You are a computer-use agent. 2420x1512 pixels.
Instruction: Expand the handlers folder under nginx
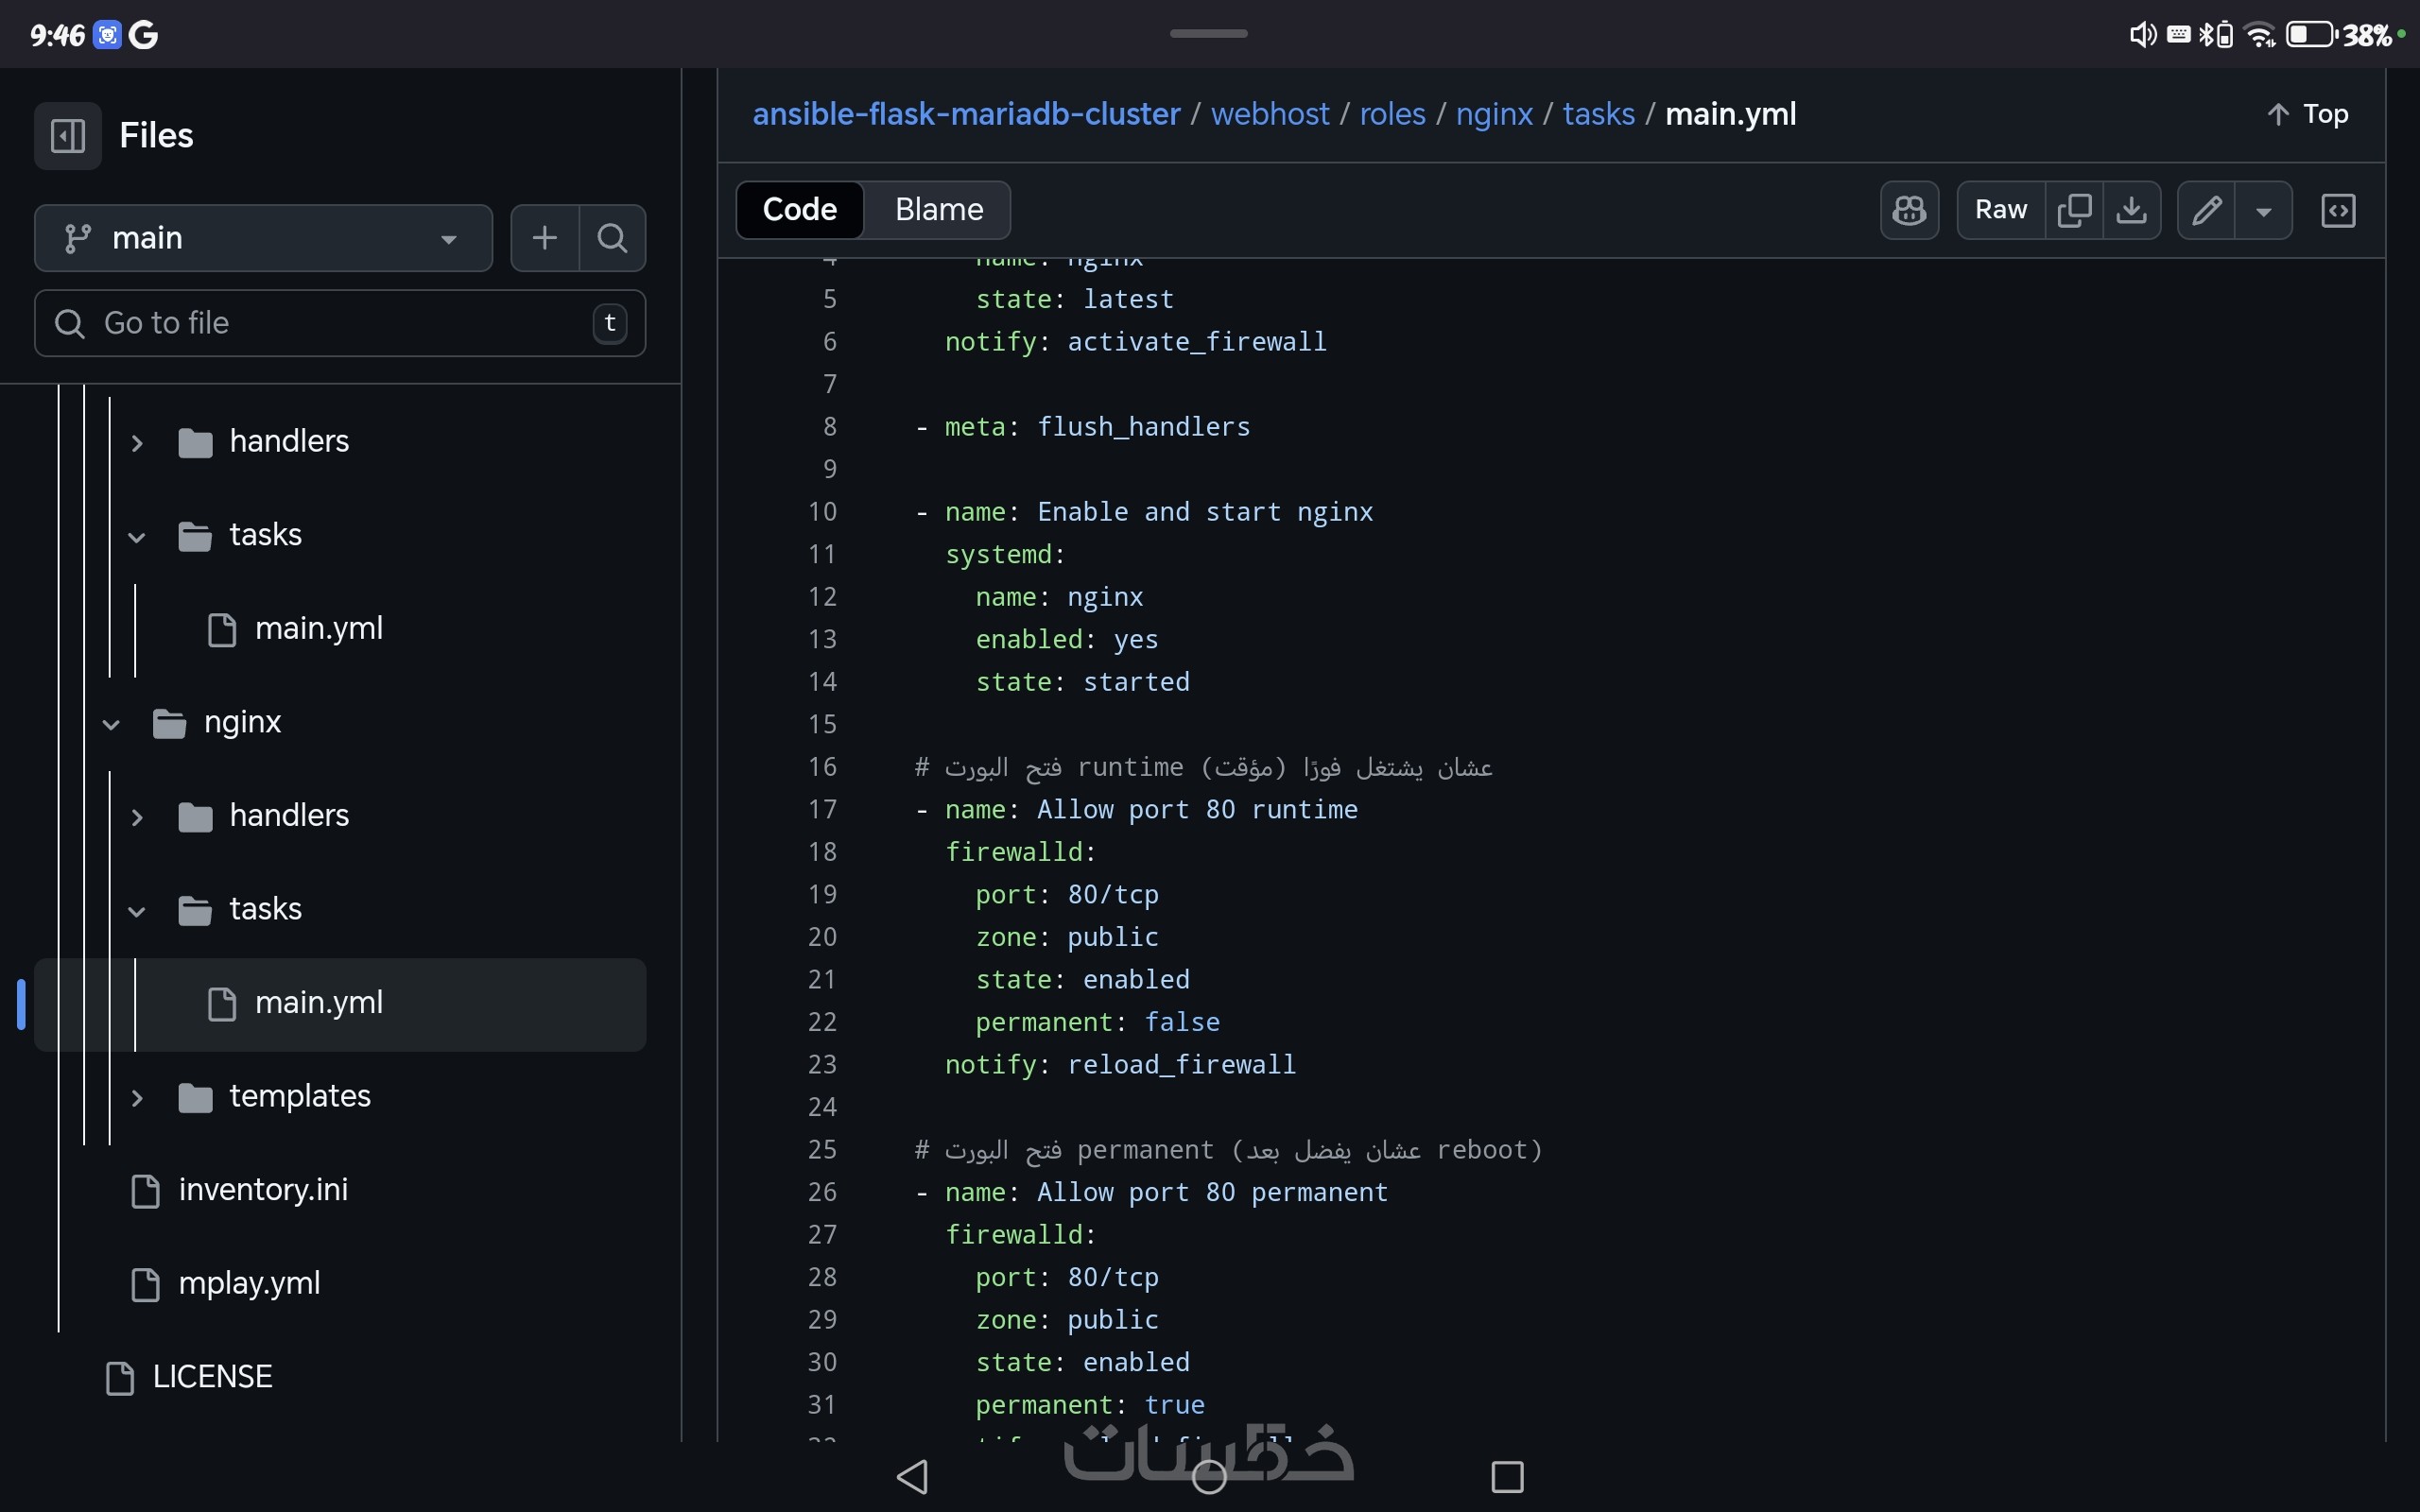138,816
